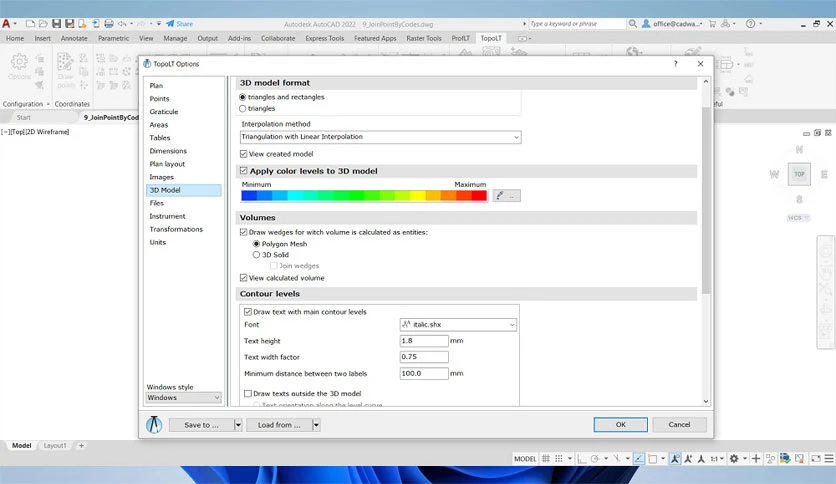Click the search magnifier icon in title bar
Screen dimensions: 836x484
[632, 23]
